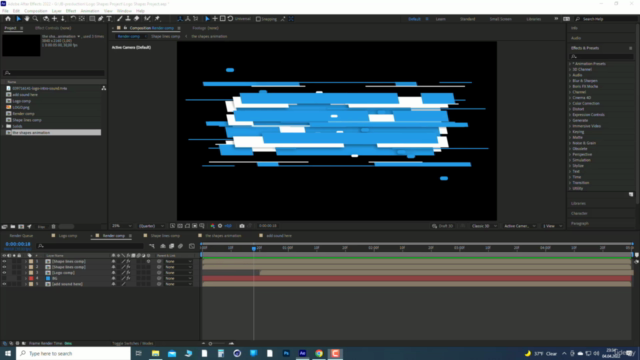The image size is (640, 360).
Task: Open the Active Camera view dropdown
Action: pos(519,226)
